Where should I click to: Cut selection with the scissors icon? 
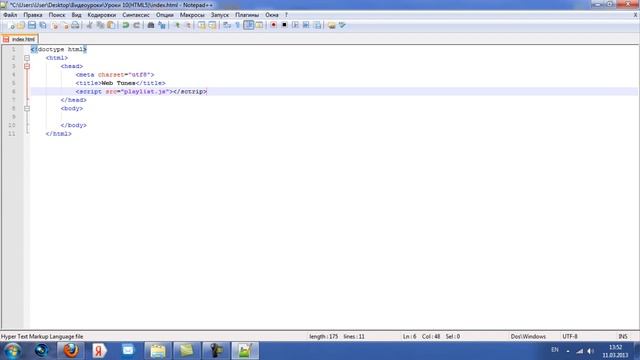click(89, 25)
